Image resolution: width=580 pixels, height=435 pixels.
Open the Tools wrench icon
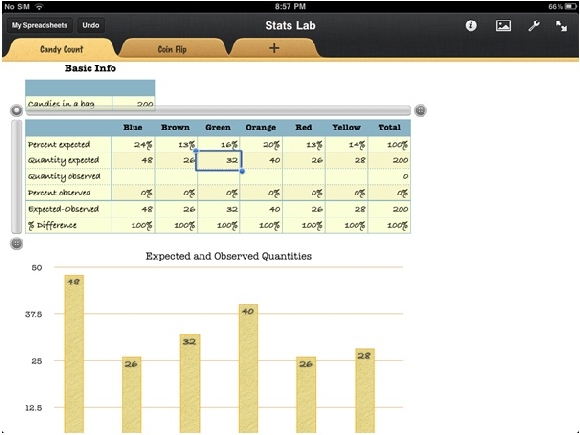click(534, 26)
